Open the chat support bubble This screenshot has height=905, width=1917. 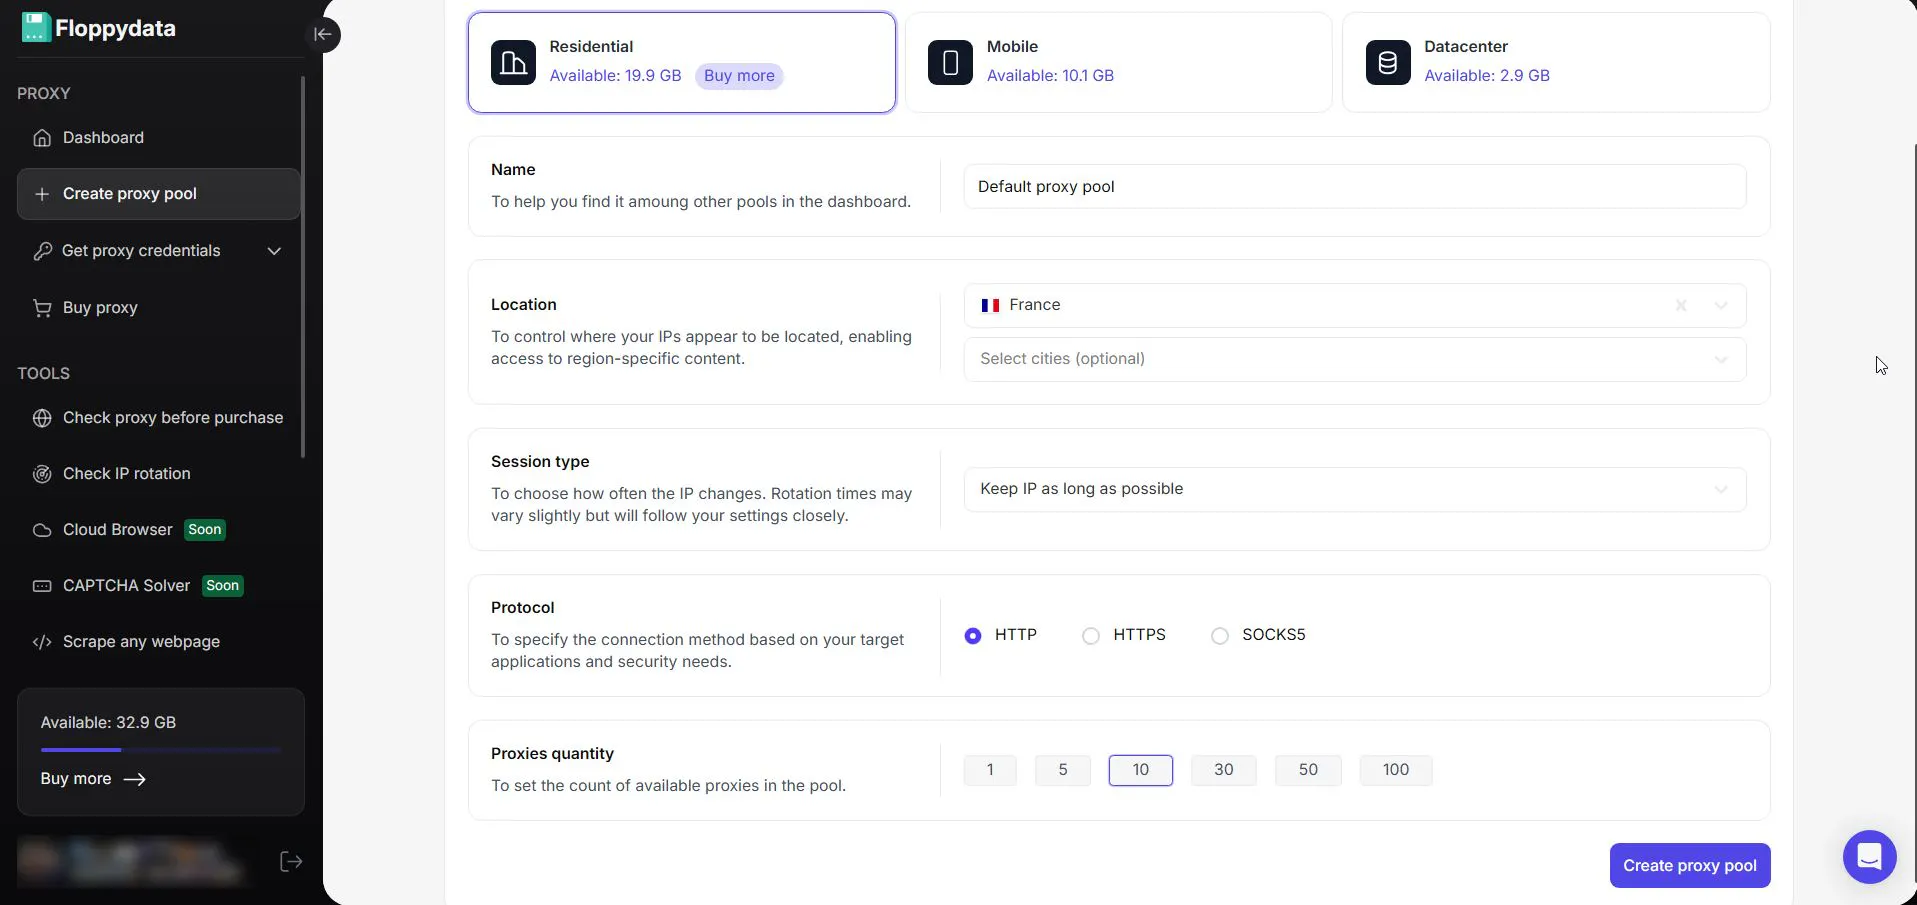point(1869,857)
